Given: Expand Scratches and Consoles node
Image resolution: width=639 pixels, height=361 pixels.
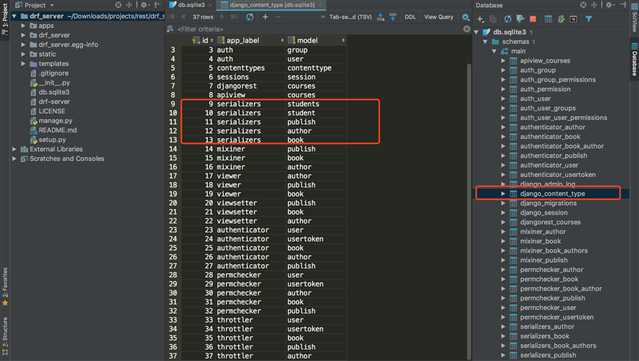Looking at the screenshot, I should 14,158.
